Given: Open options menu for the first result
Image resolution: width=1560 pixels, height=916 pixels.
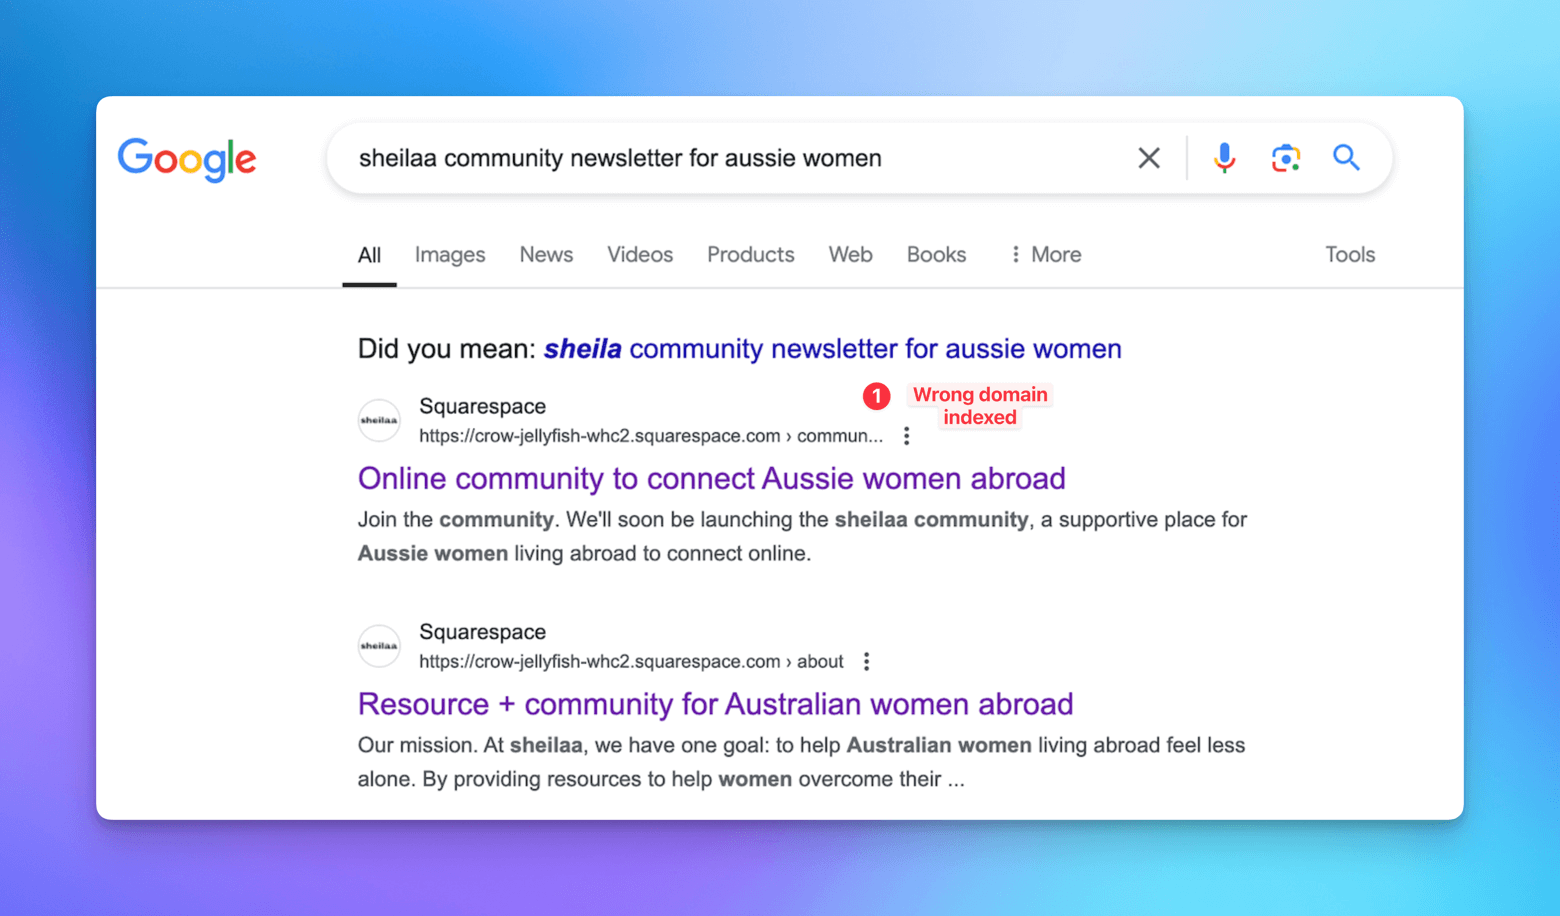Looking at the screenshot, I should tap(906, 436).
